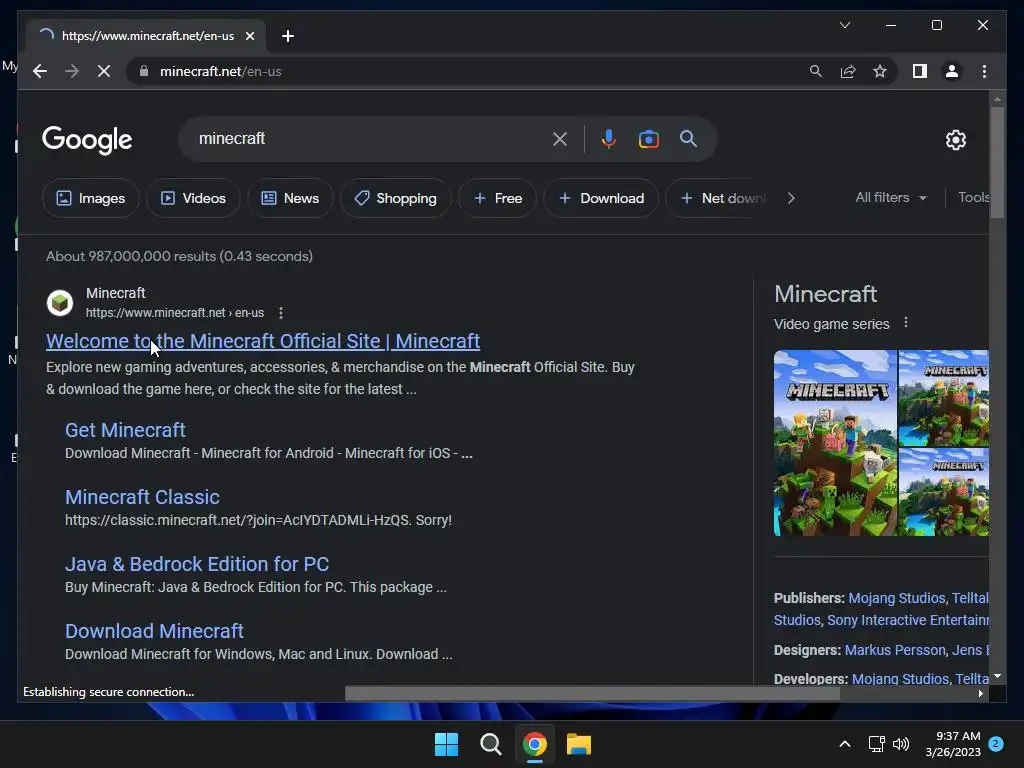The width and height of the screenshot is (1024, 768).
Task: Click the Google logo
Action: point(87,140)
